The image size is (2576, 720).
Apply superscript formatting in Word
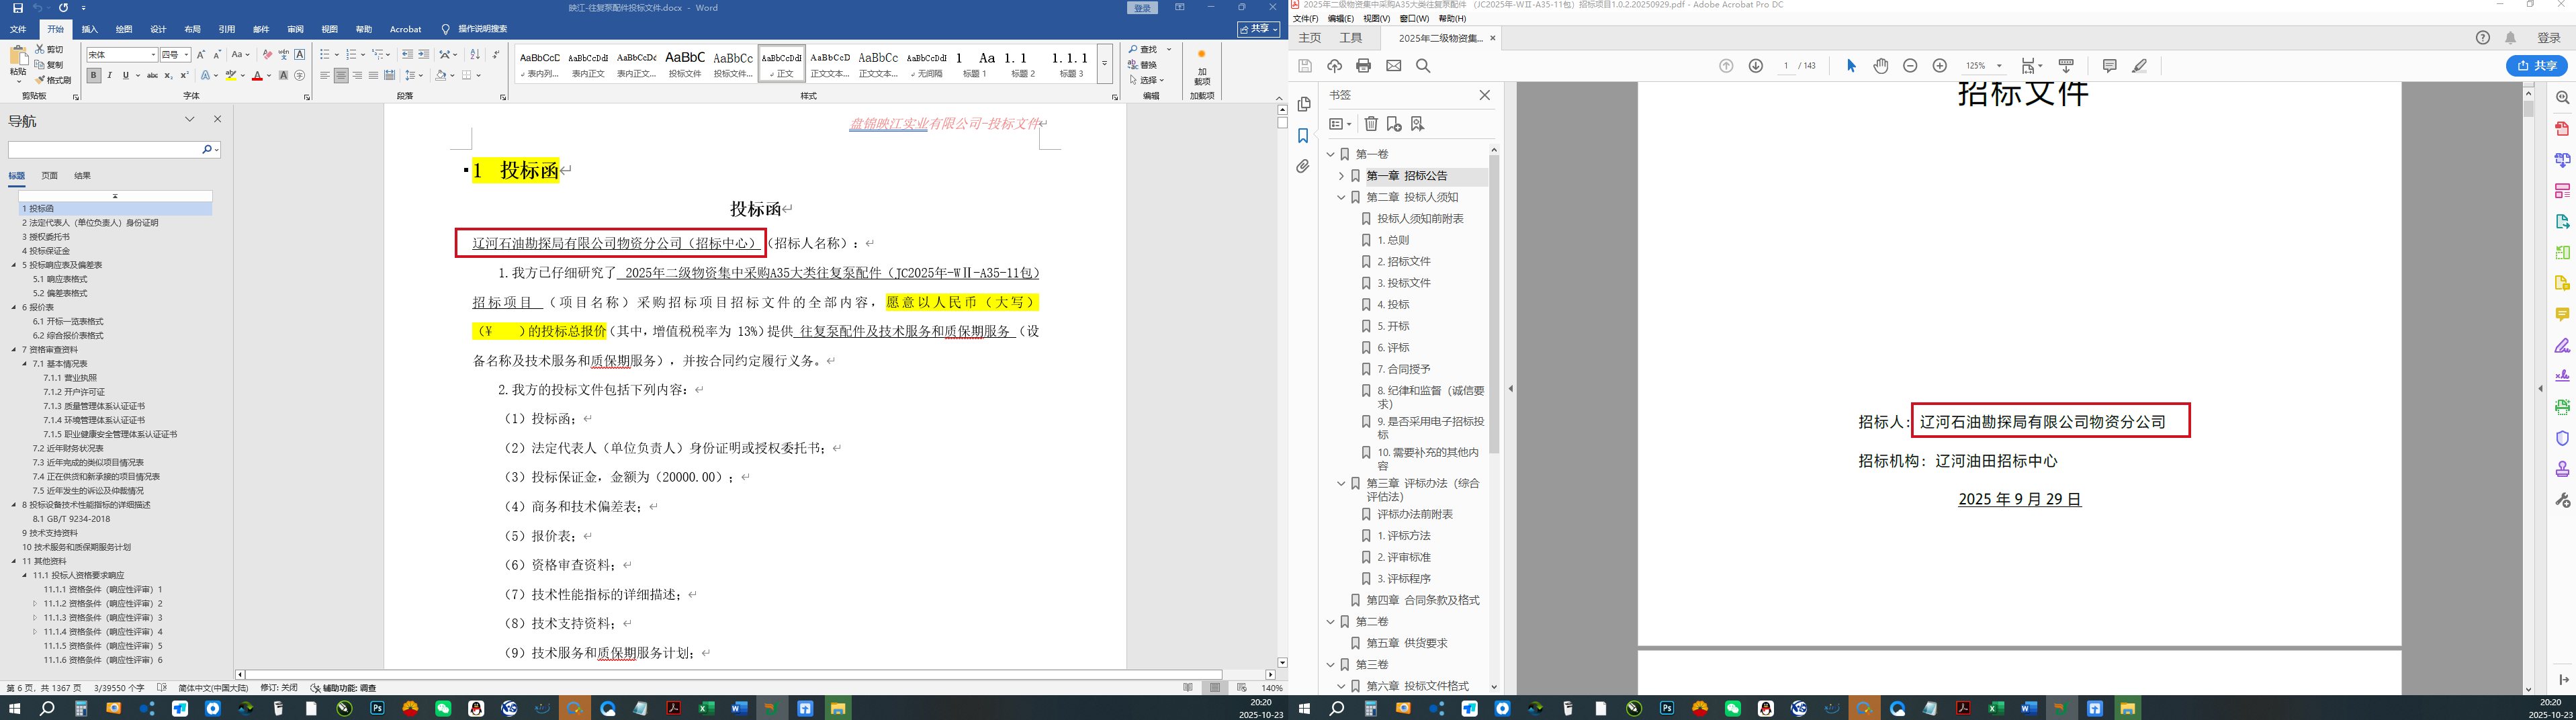184,75
